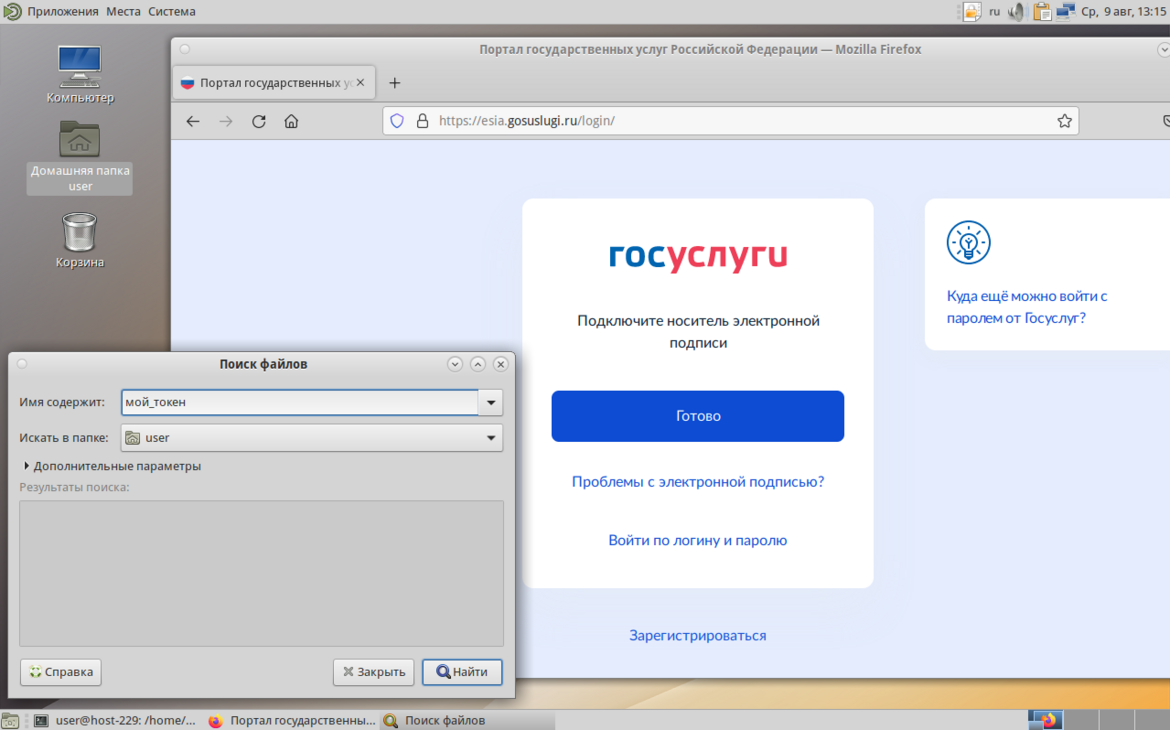This screenshot has height=730, width=1170.
Task: Select the Корзина trash icon
Action: [80, 240]
